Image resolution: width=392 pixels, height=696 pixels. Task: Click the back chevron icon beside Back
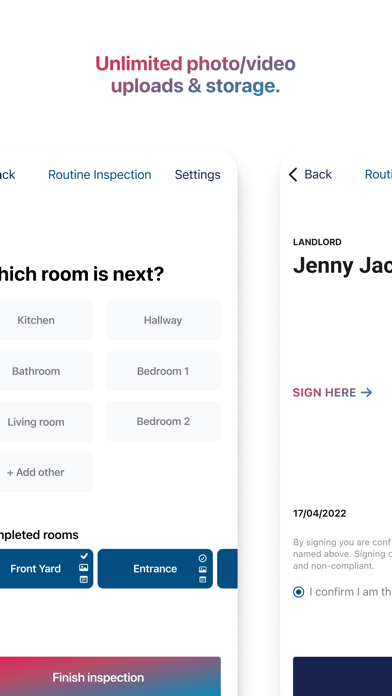tap(293, 174)
